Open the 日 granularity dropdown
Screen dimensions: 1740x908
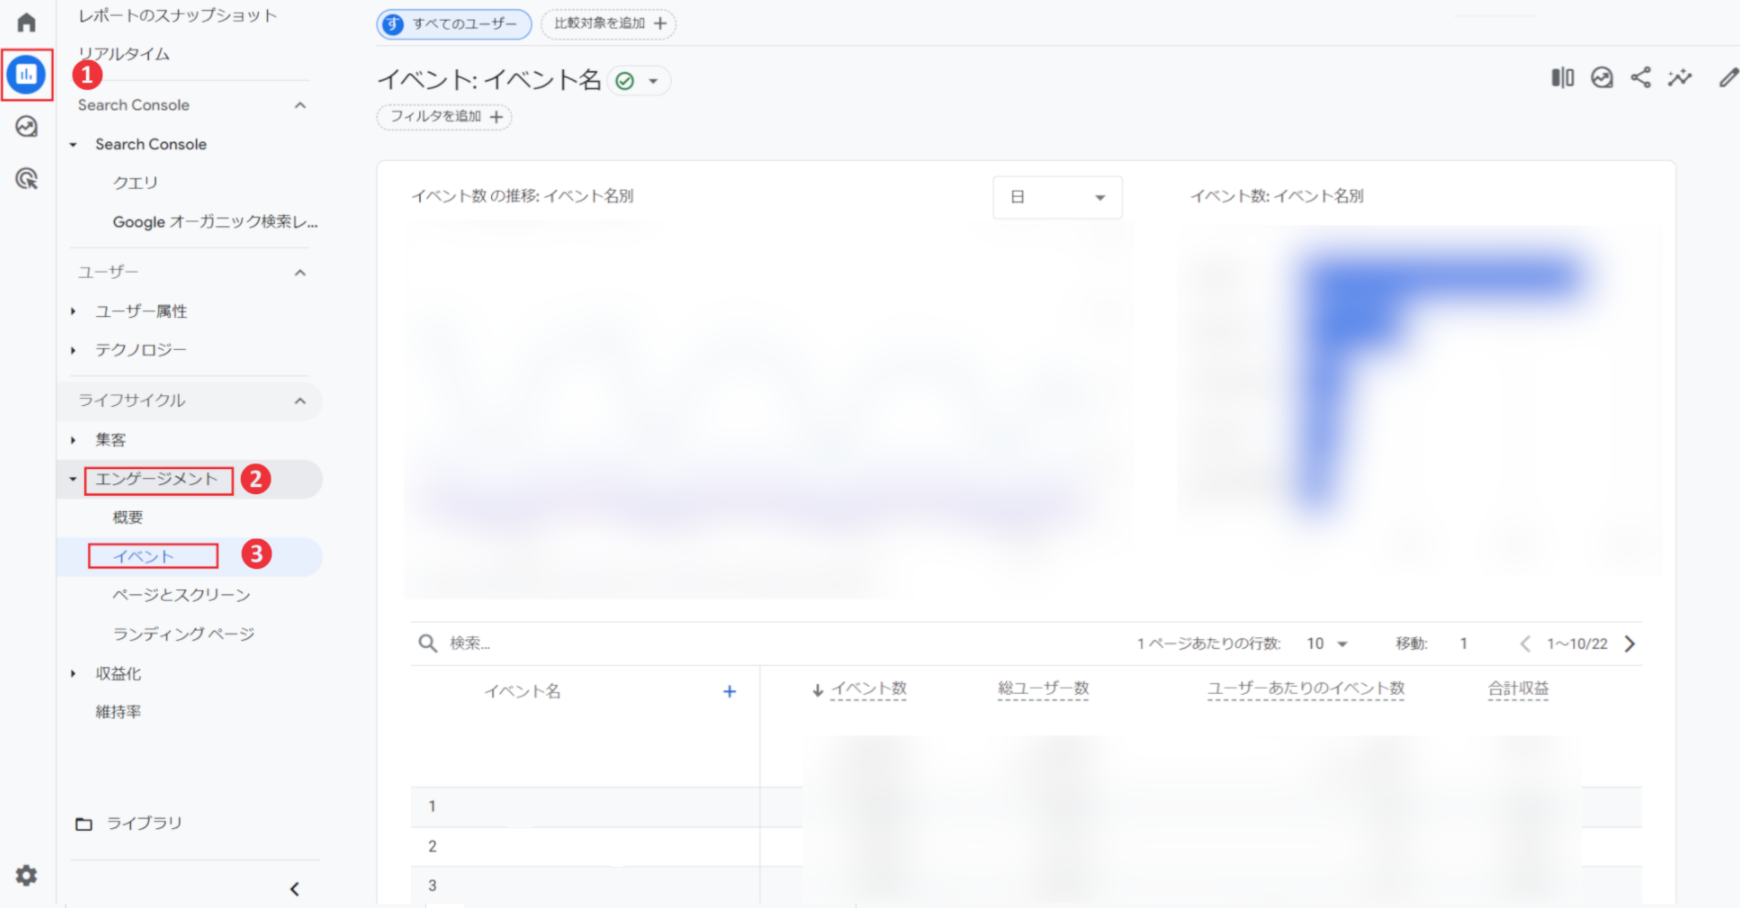1058,197
